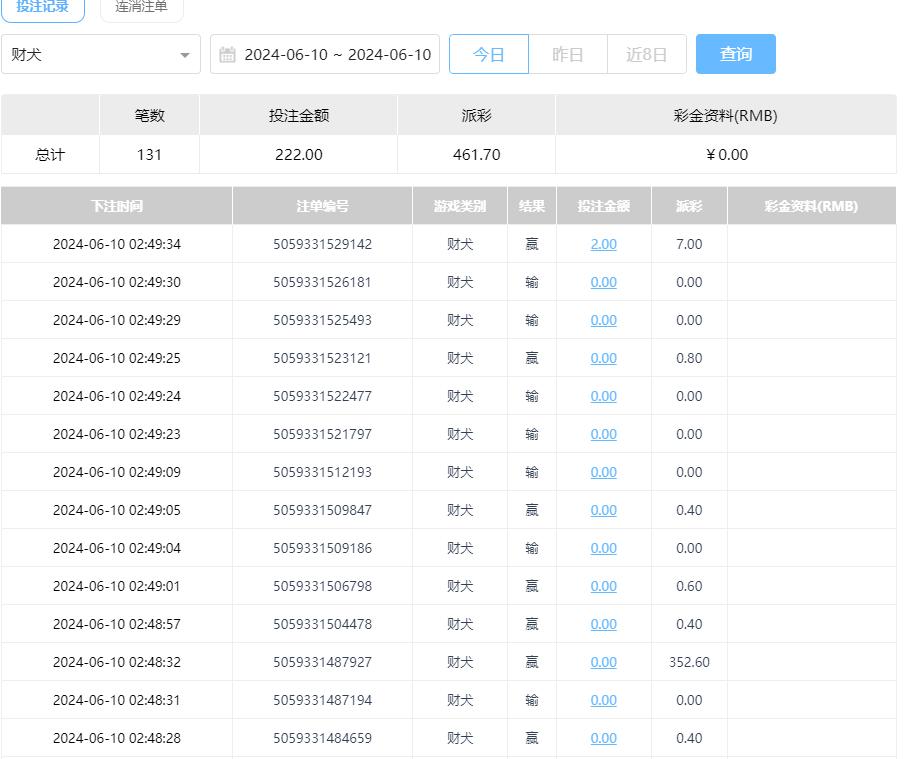Click the 下注时间 column header
Image resolution: width=904 pixels, height=759 pixels.
(116, 206)
